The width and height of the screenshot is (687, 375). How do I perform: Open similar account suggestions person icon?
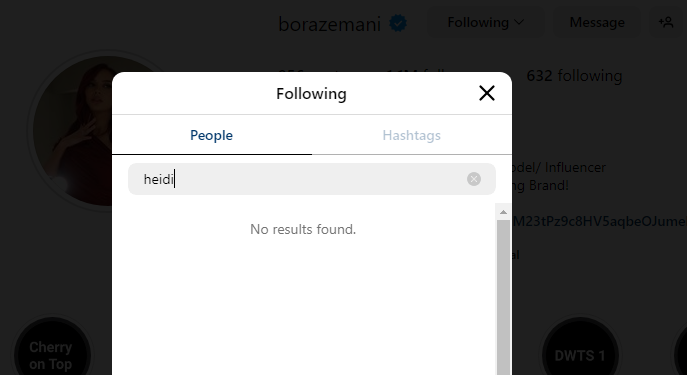point(666,22)
